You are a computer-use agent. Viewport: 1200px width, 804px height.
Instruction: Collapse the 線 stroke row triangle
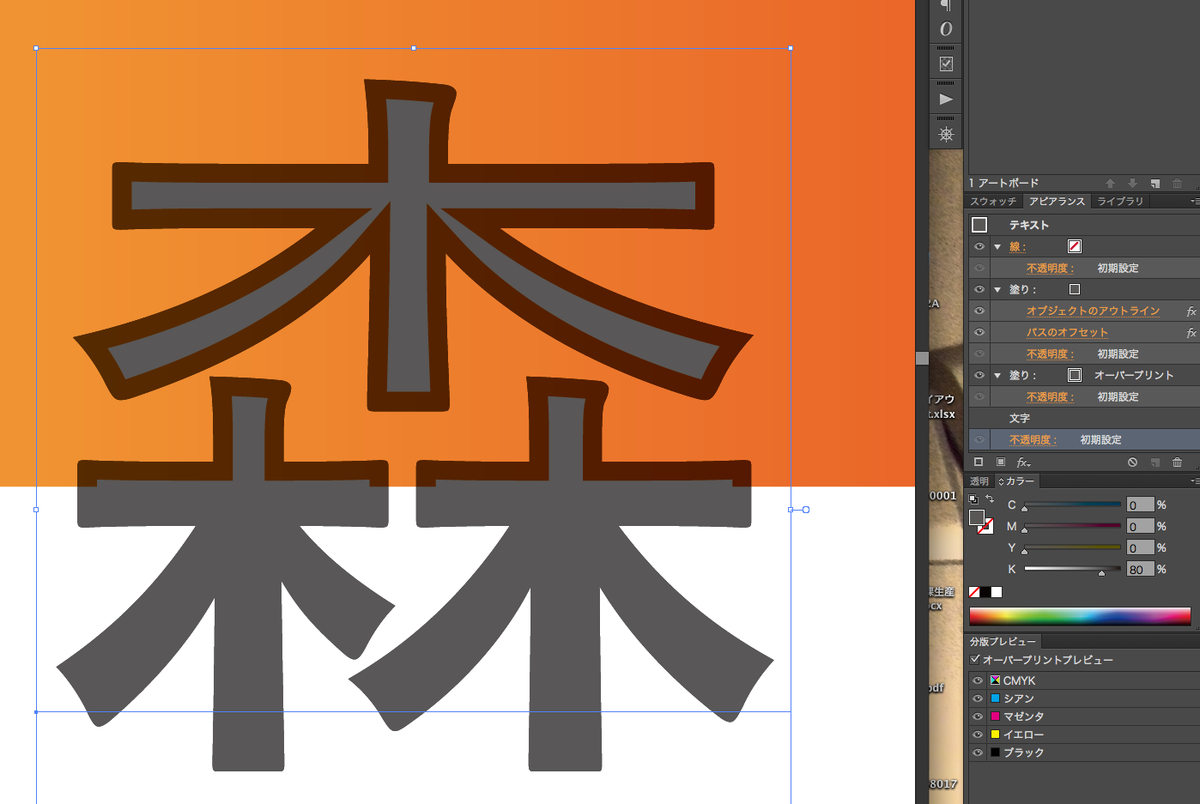click(997, 247)
